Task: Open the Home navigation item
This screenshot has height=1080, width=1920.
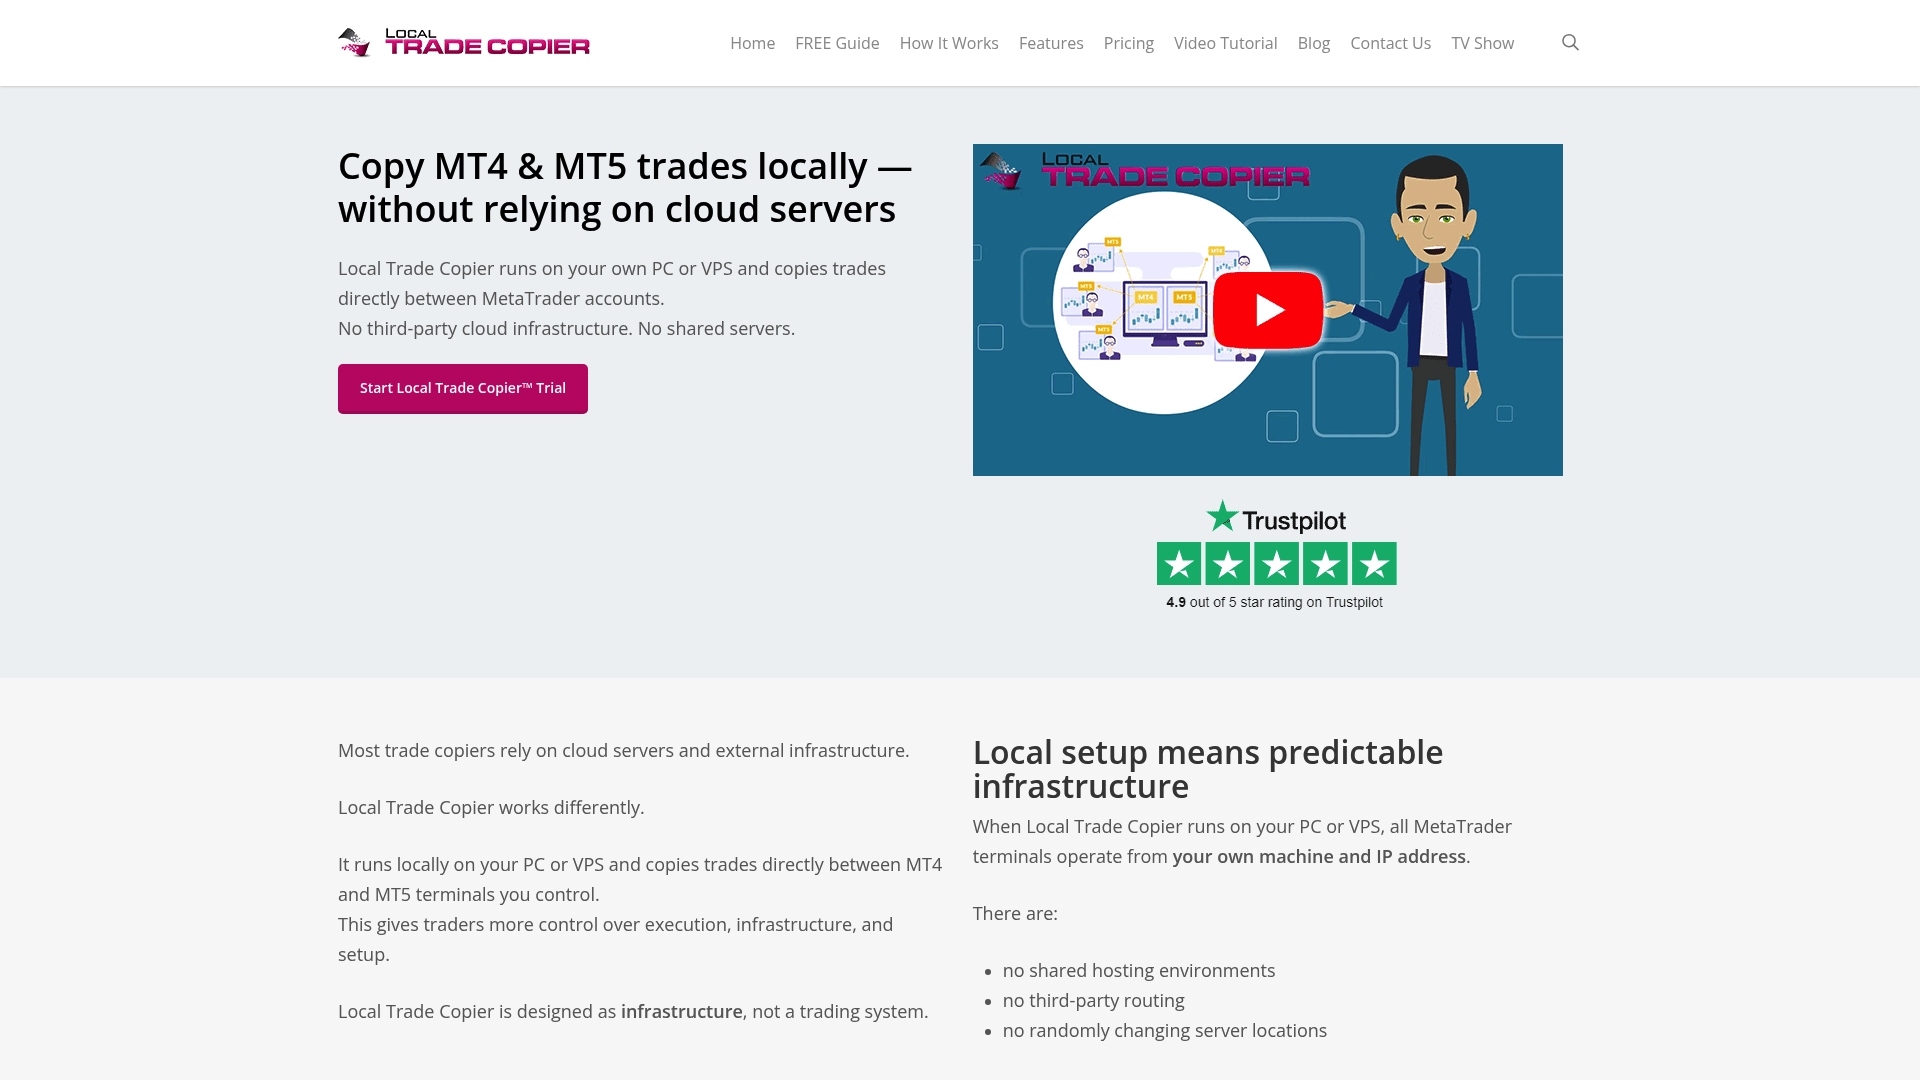Action: [752, 43]
